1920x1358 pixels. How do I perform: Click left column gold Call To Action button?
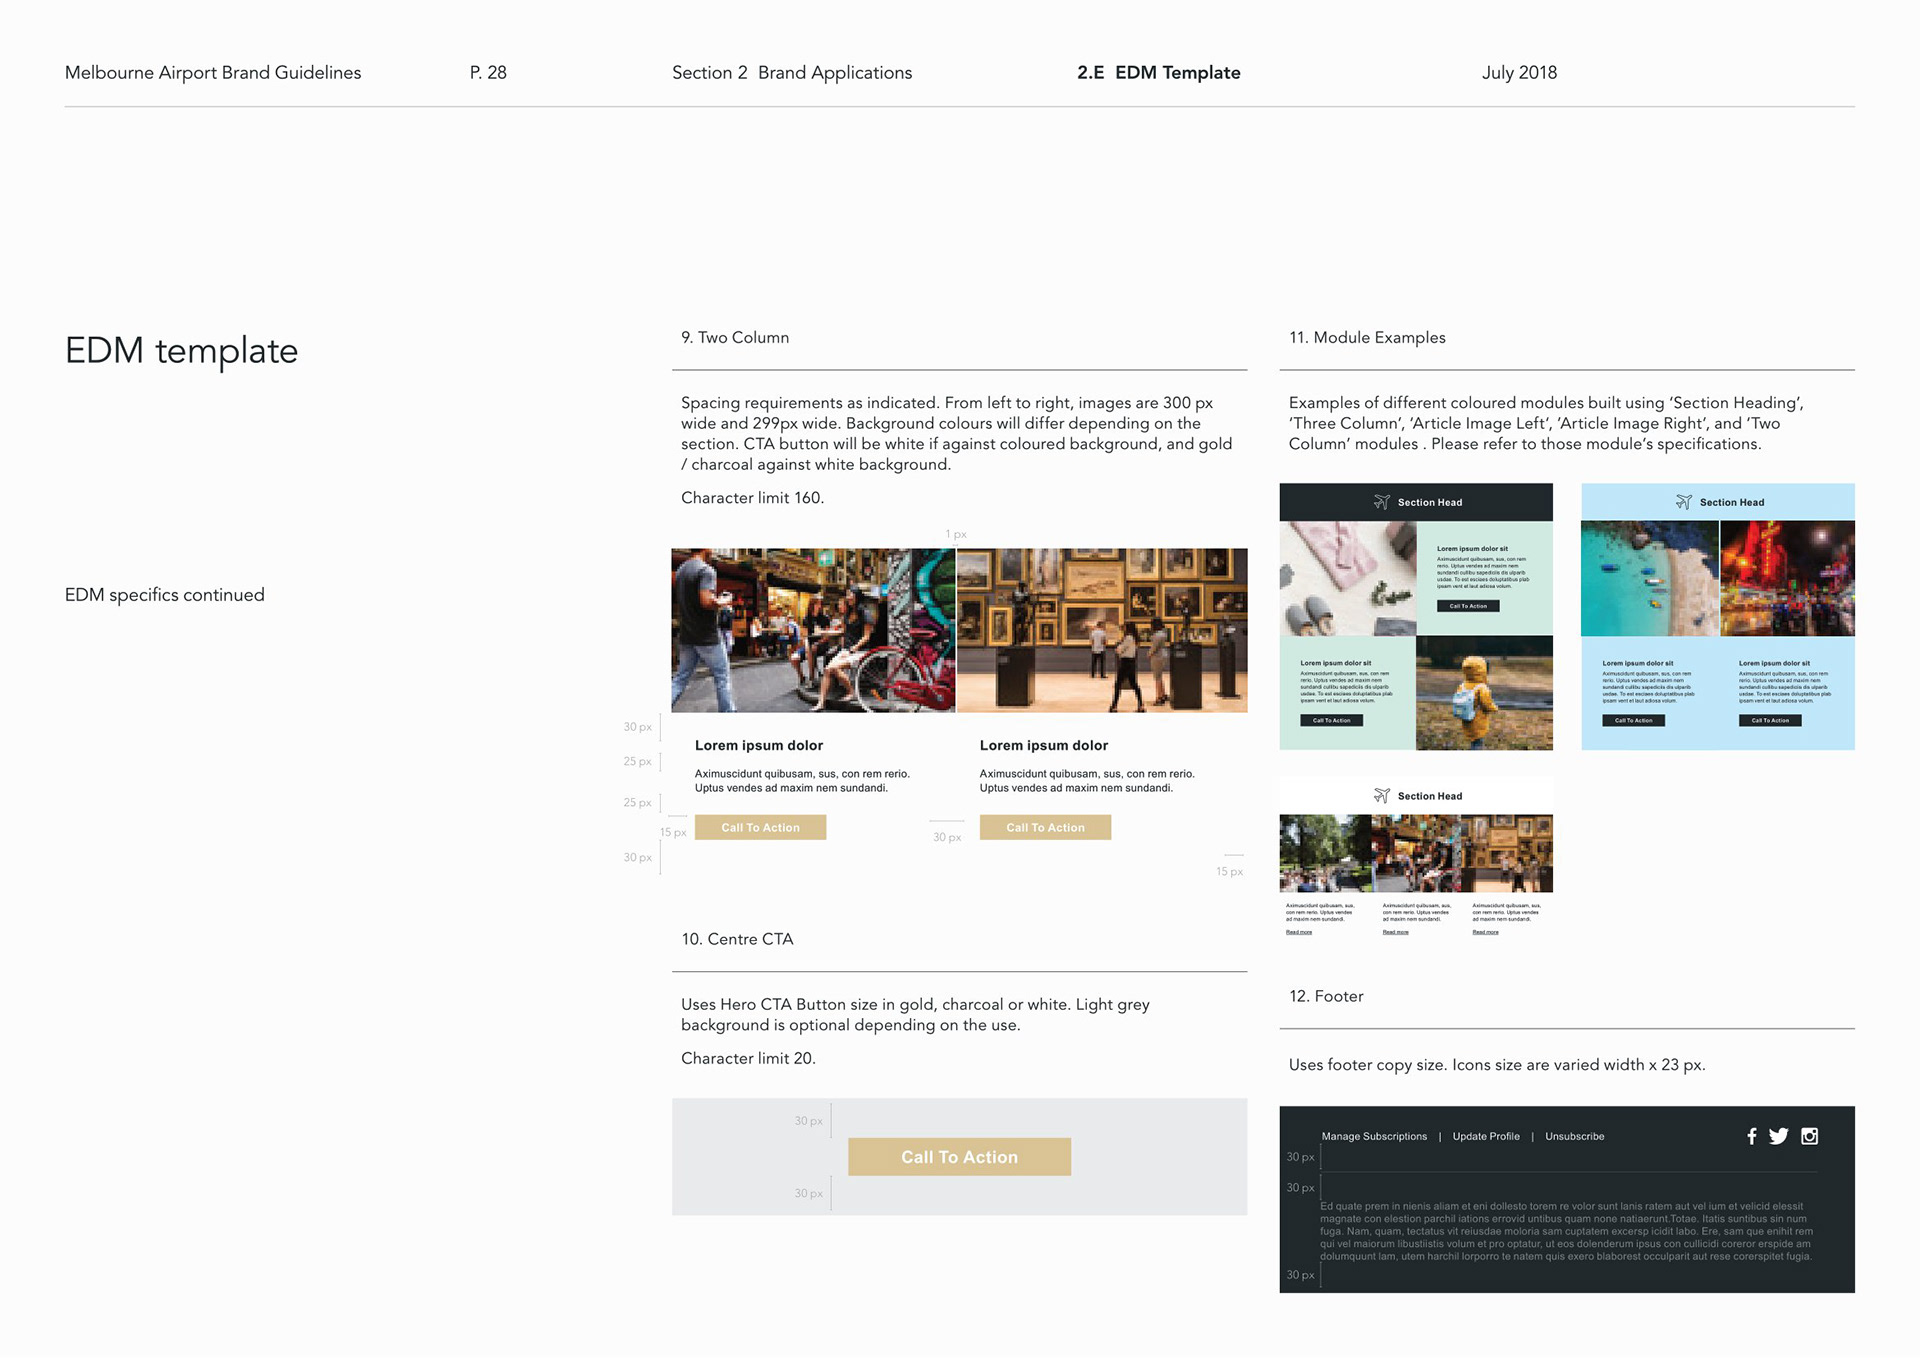pos(760,827)
